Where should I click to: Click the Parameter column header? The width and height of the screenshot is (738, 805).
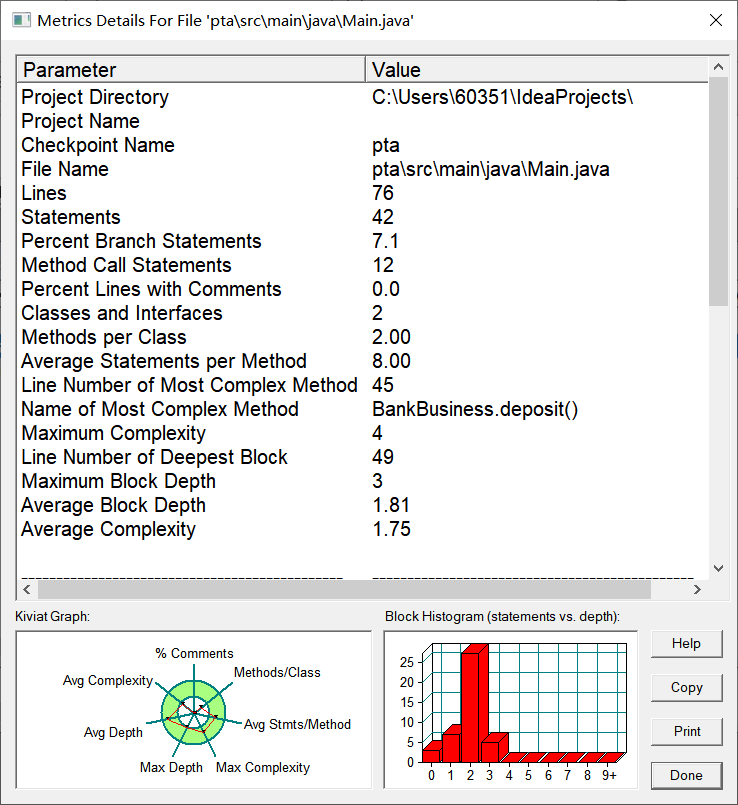(191, 70)
